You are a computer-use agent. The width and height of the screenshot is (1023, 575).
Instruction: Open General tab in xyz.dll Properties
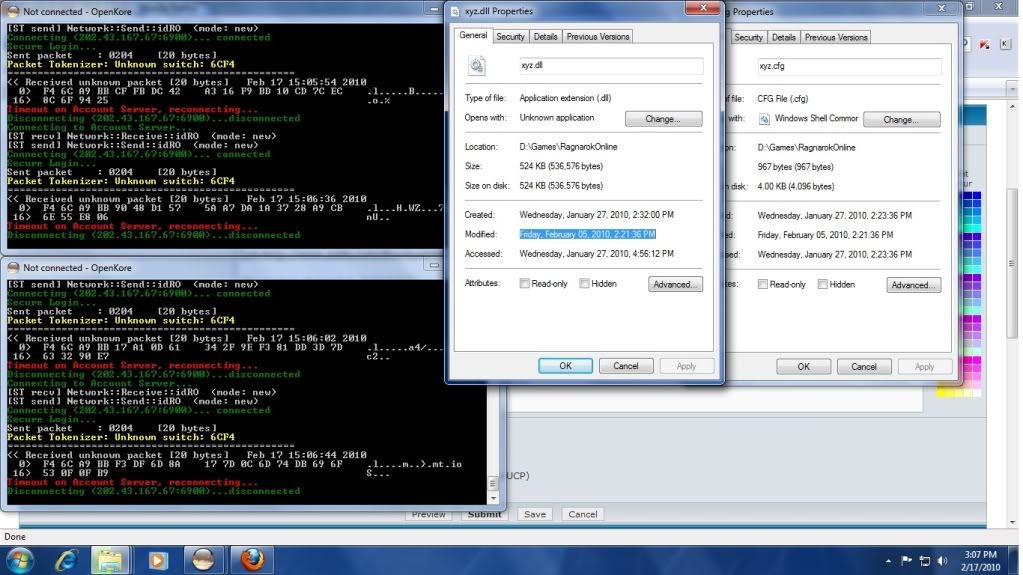(473, 35)
